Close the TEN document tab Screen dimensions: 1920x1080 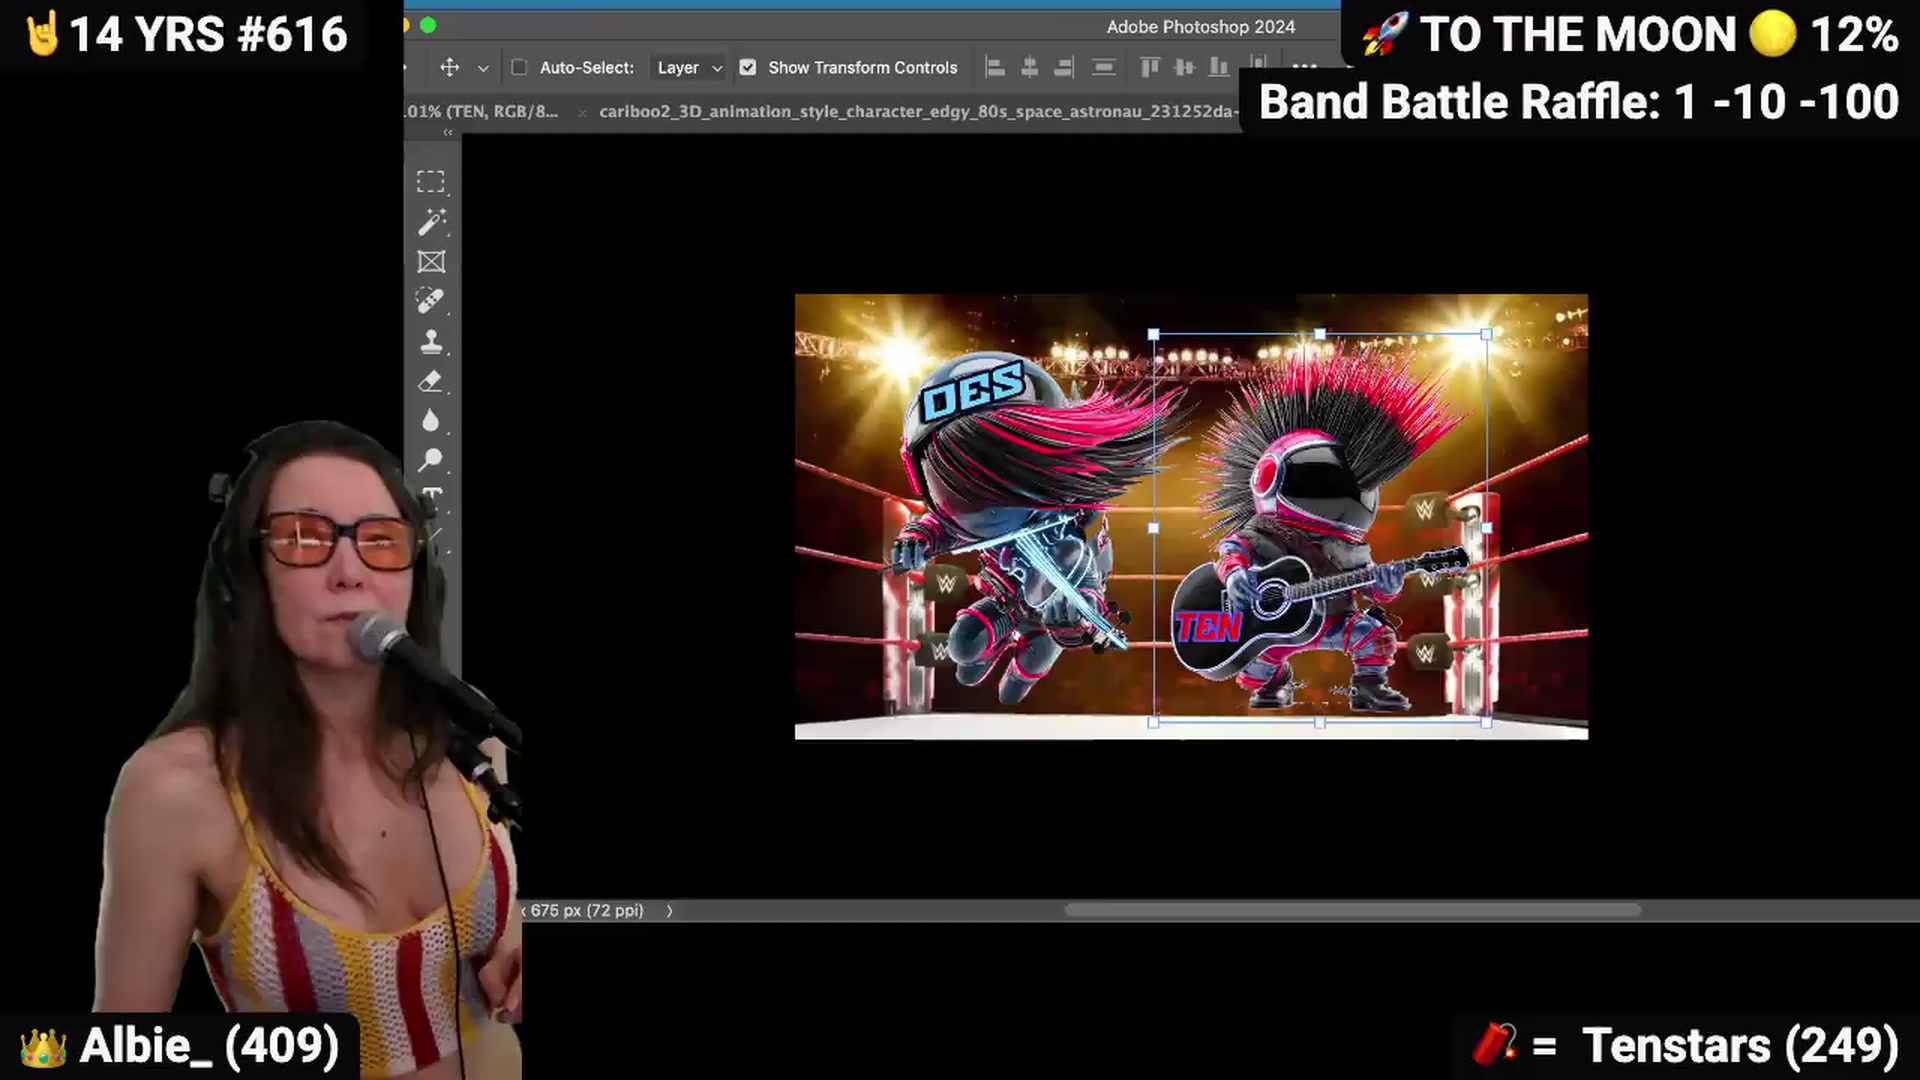pyautogui.click(x=582, y=113)
